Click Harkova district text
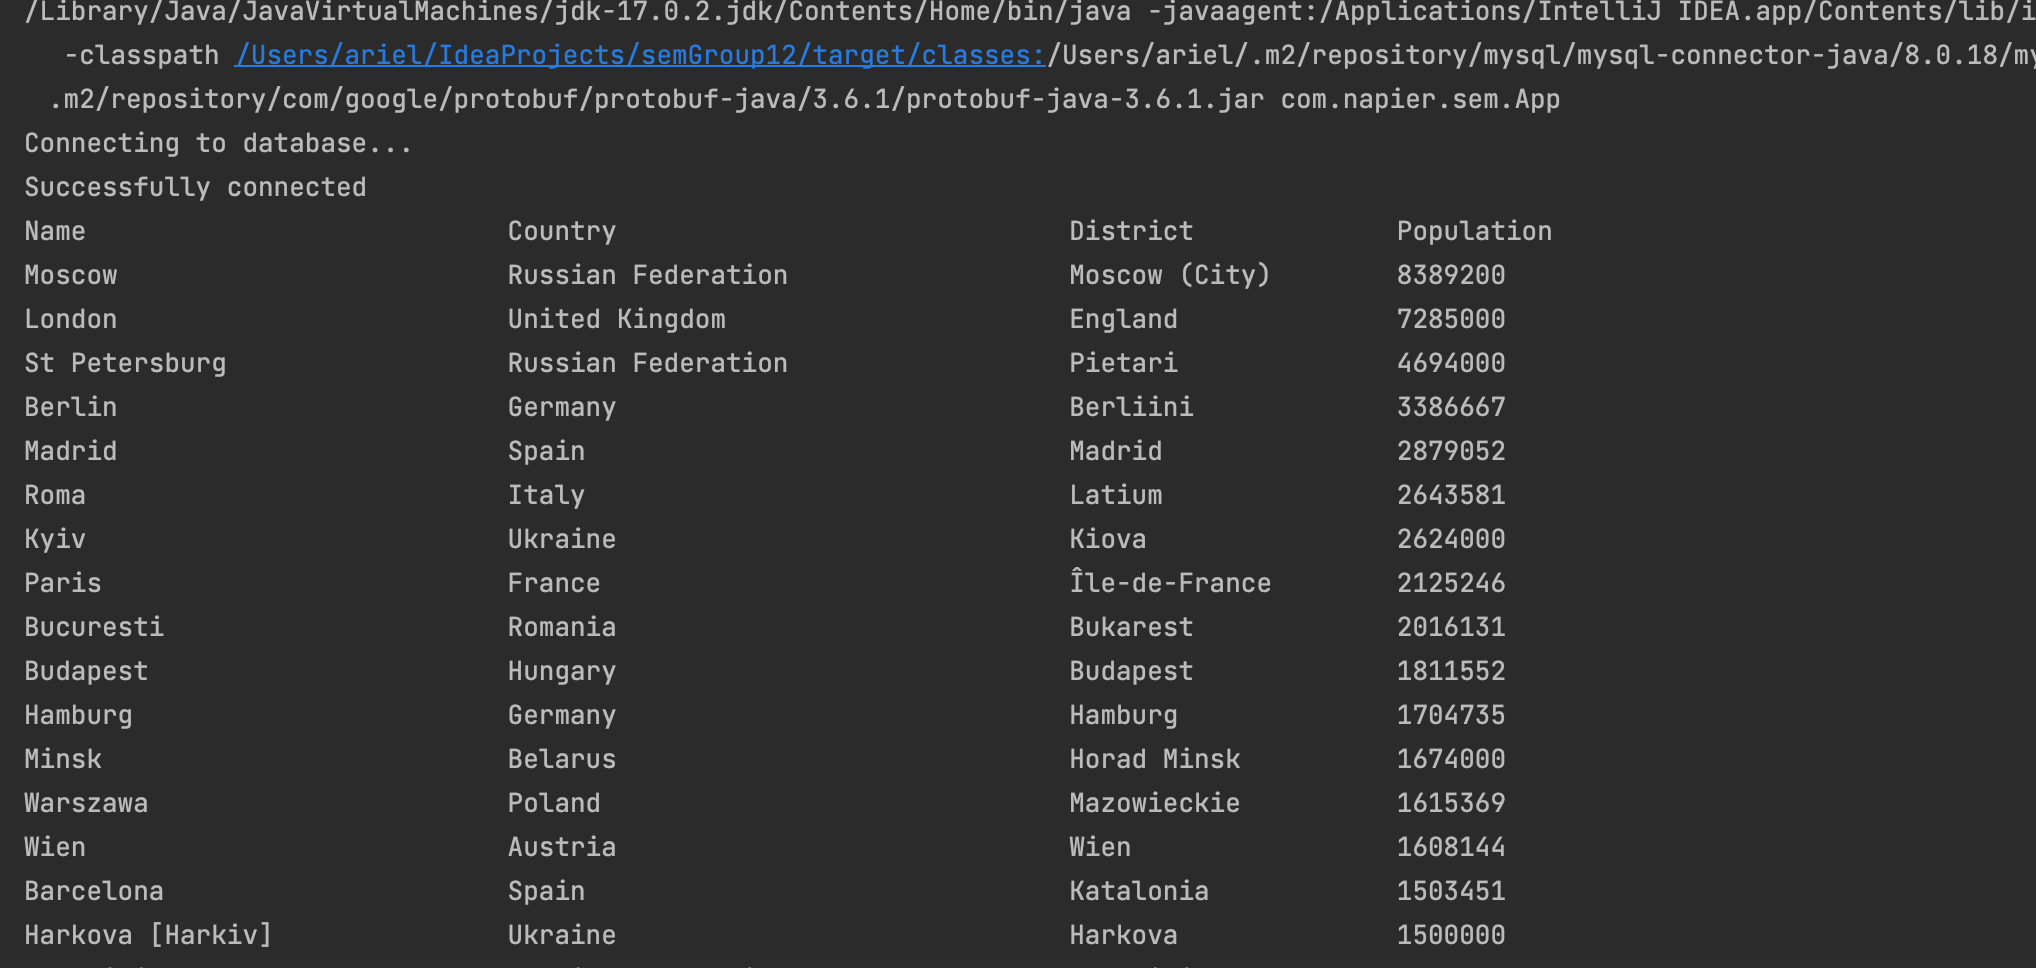 (1123, 935)
